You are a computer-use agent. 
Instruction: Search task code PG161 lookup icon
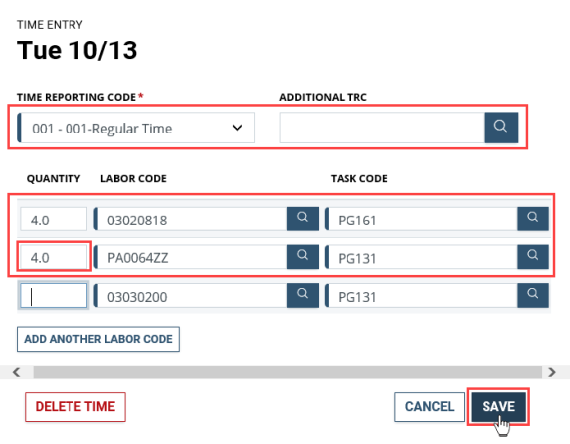click(533, 219)
